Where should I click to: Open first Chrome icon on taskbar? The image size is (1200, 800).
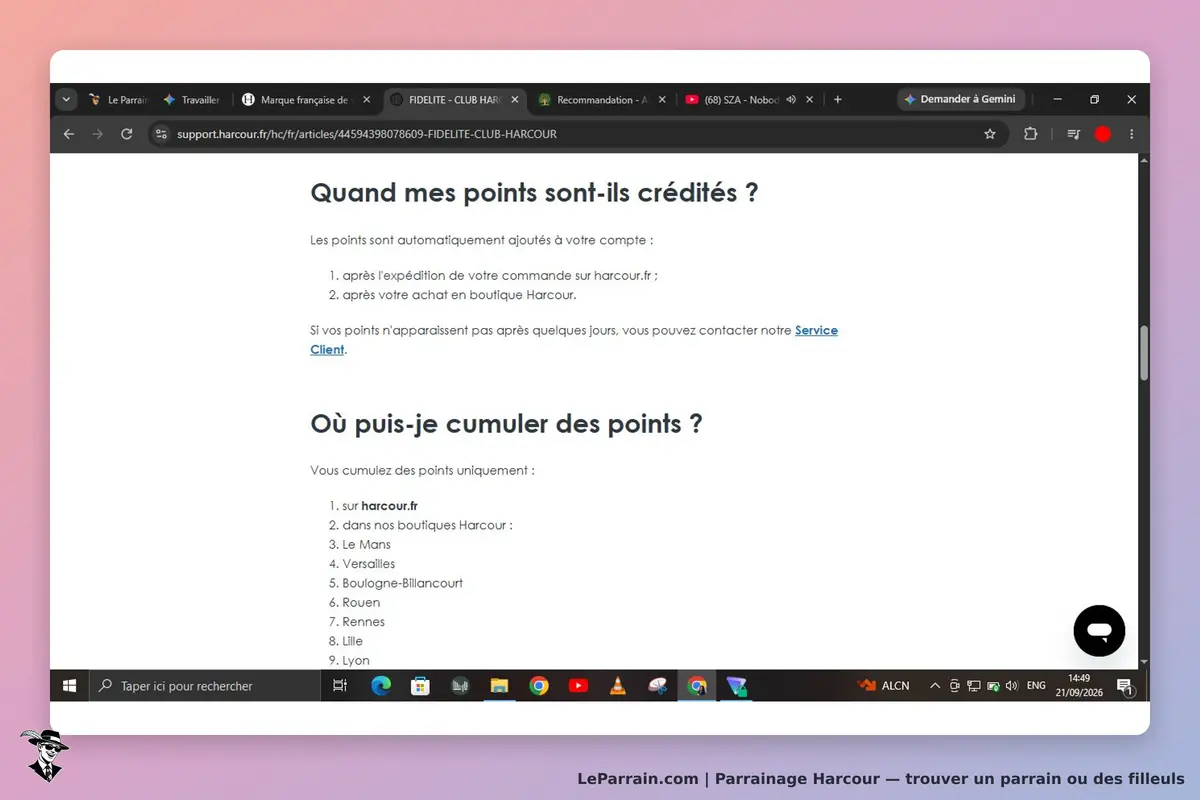click(539, 686)
